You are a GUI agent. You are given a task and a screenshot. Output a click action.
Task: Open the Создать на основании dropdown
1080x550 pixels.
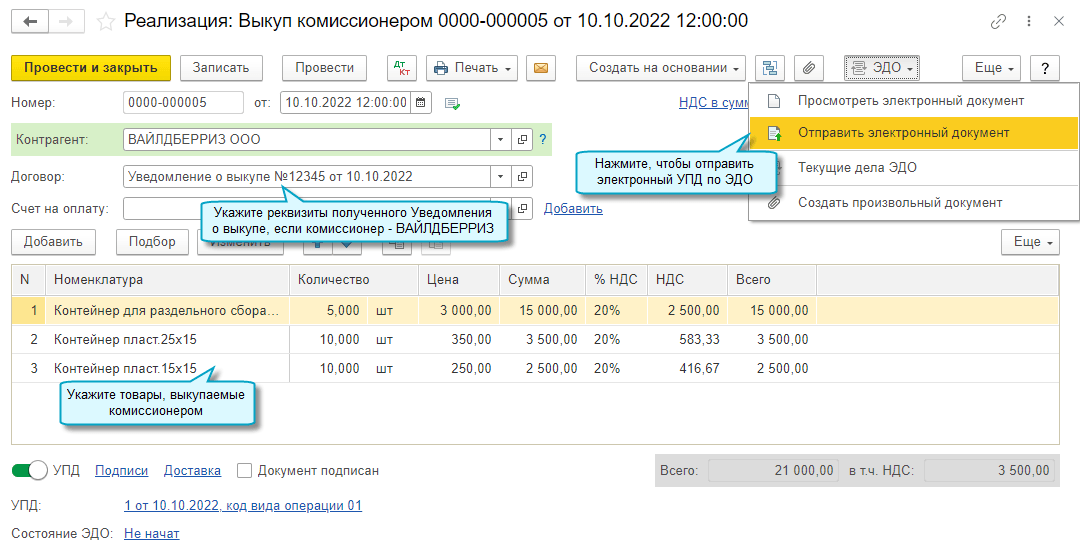(x=661, y=68)
